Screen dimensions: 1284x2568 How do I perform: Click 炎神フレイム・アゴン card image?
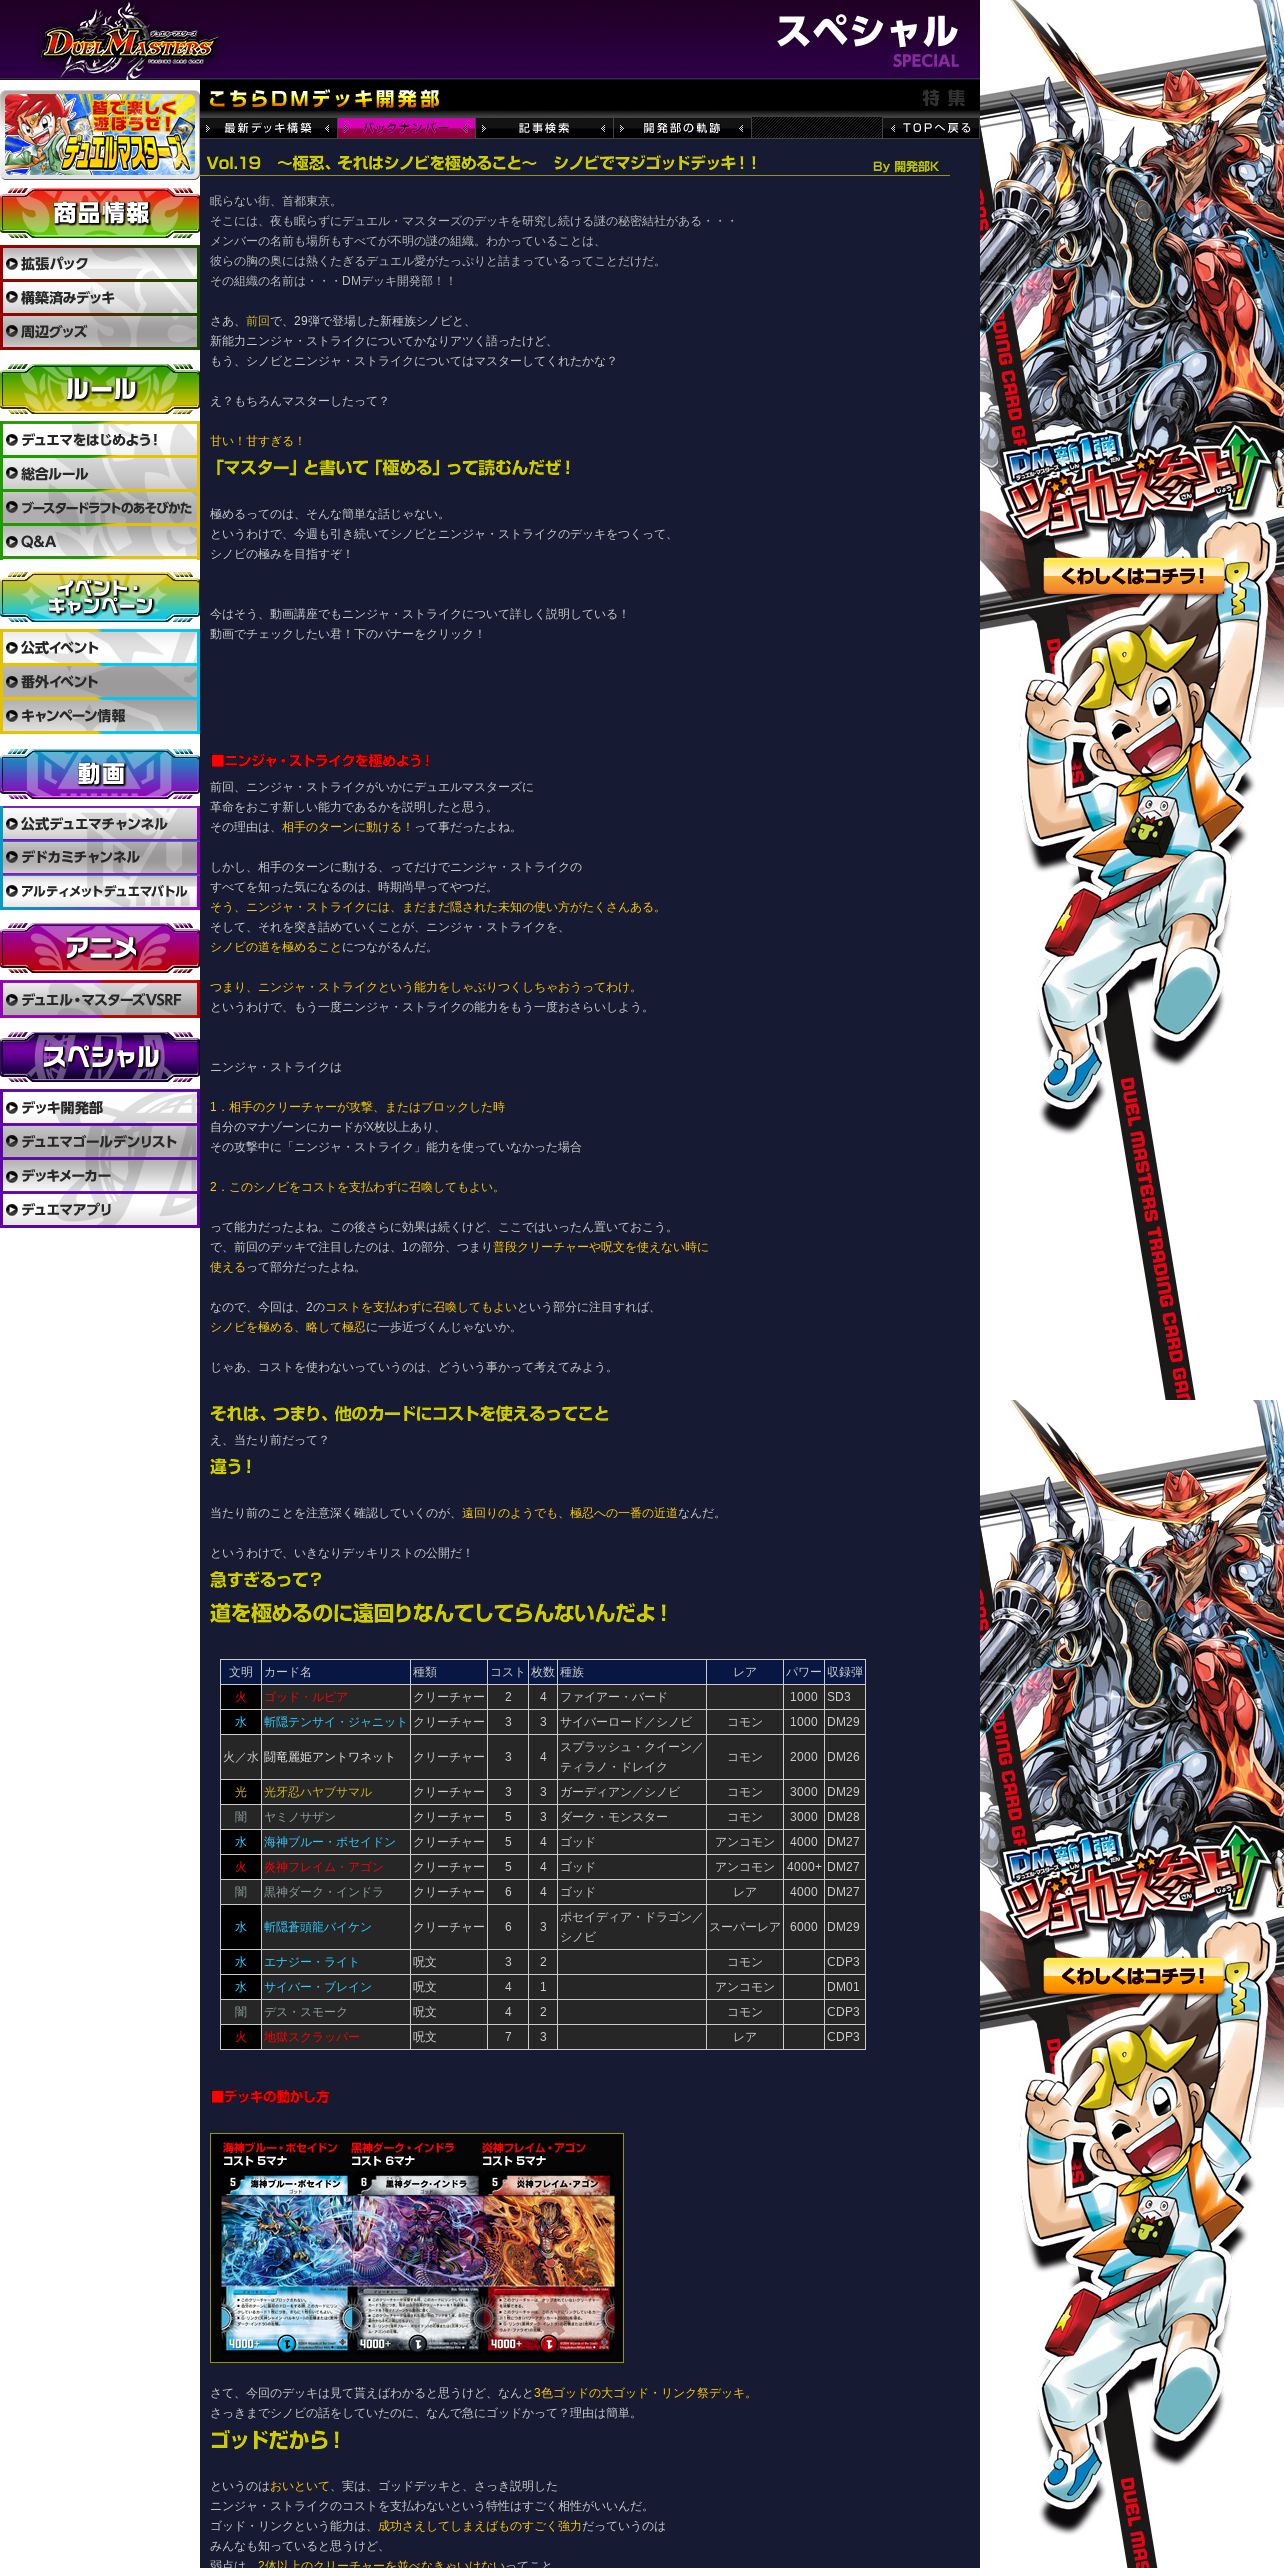click(548, 2264)
